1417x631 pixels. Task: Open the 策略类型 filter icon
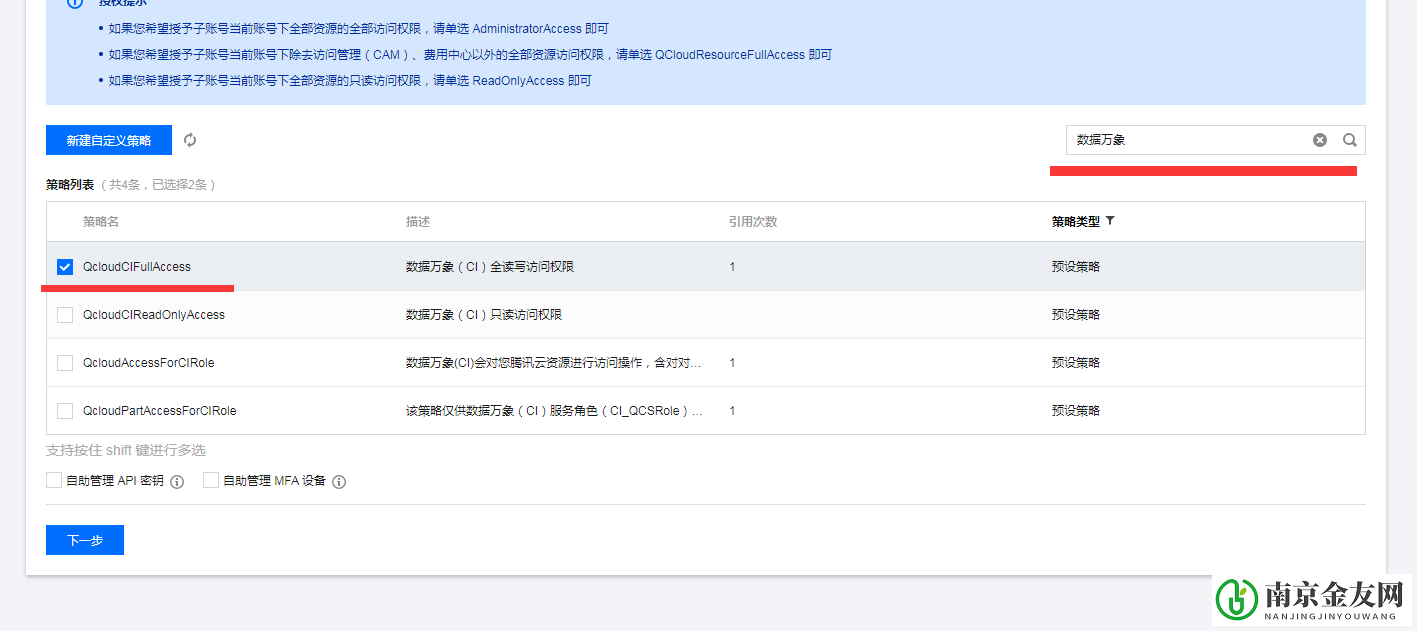point(1110,221)
